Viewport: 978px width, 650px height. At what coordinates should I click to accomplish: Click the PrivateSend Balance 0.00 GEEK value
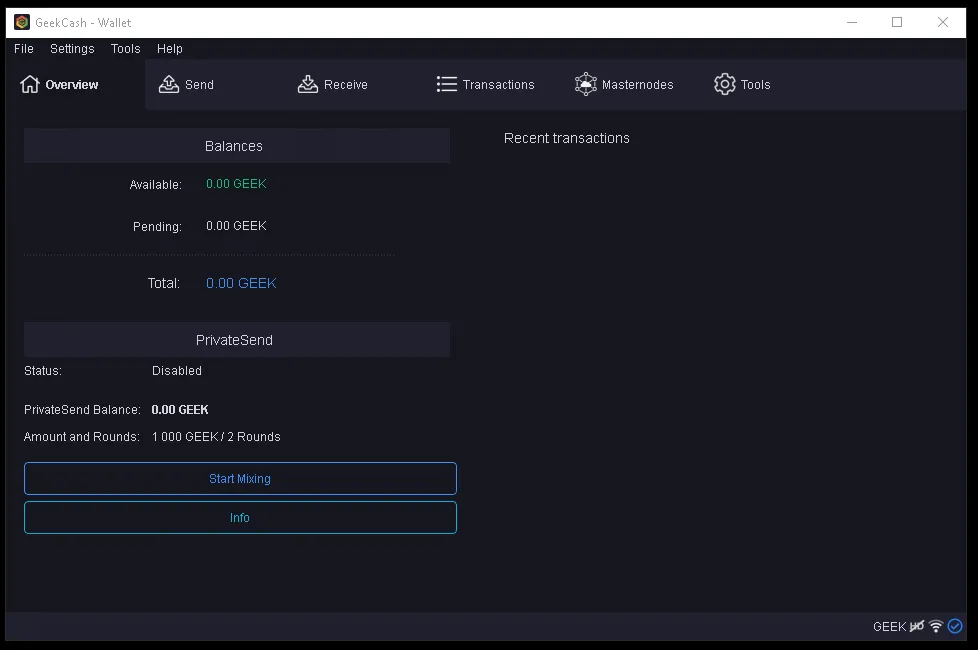tap(180, 410)
